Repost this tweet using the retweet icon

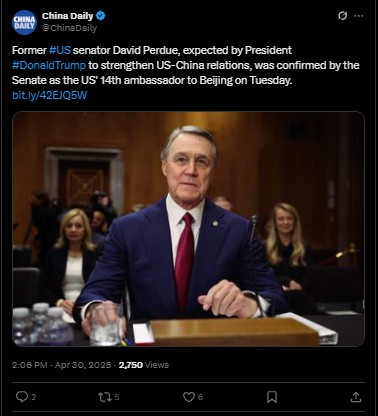tap(104, 397)
